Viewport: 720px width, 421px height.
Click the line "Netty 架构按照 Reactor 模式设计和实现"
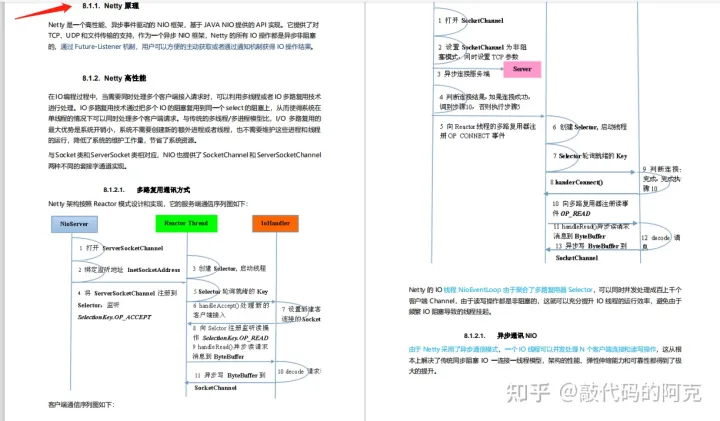click(x=148, y=203)
